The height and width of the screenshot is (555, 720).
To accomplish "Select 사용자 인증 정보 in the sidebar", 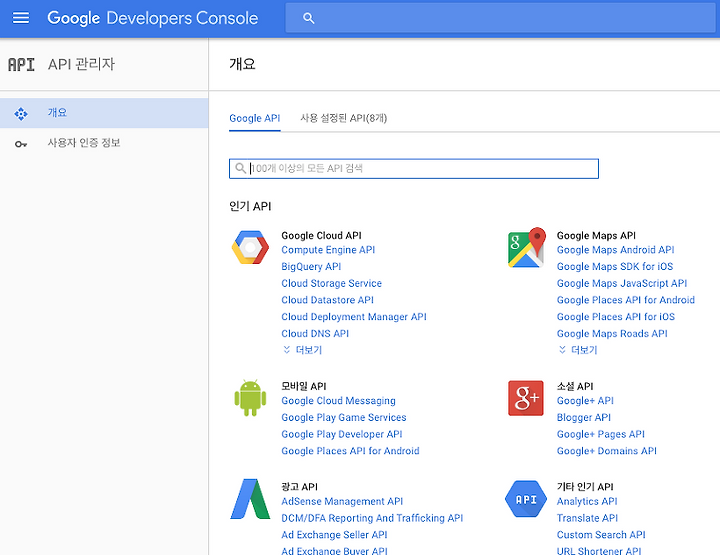I will (x=104, y=143).
